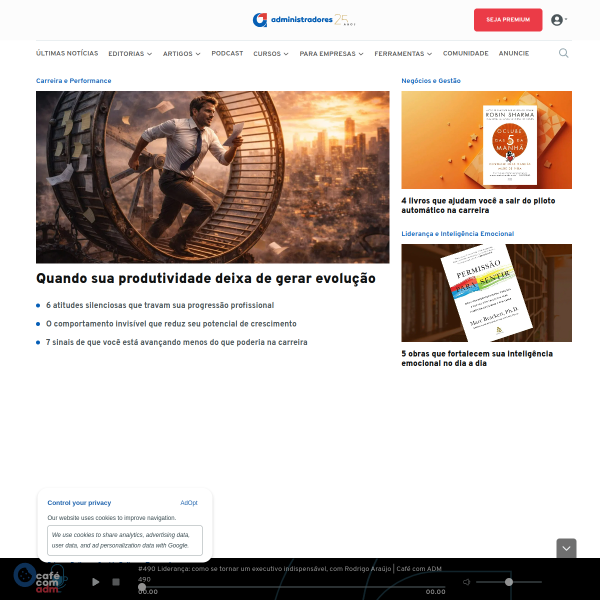Seek on the podcast progress bar
This screenshot has height=600, width=600.
pos(293,587)
